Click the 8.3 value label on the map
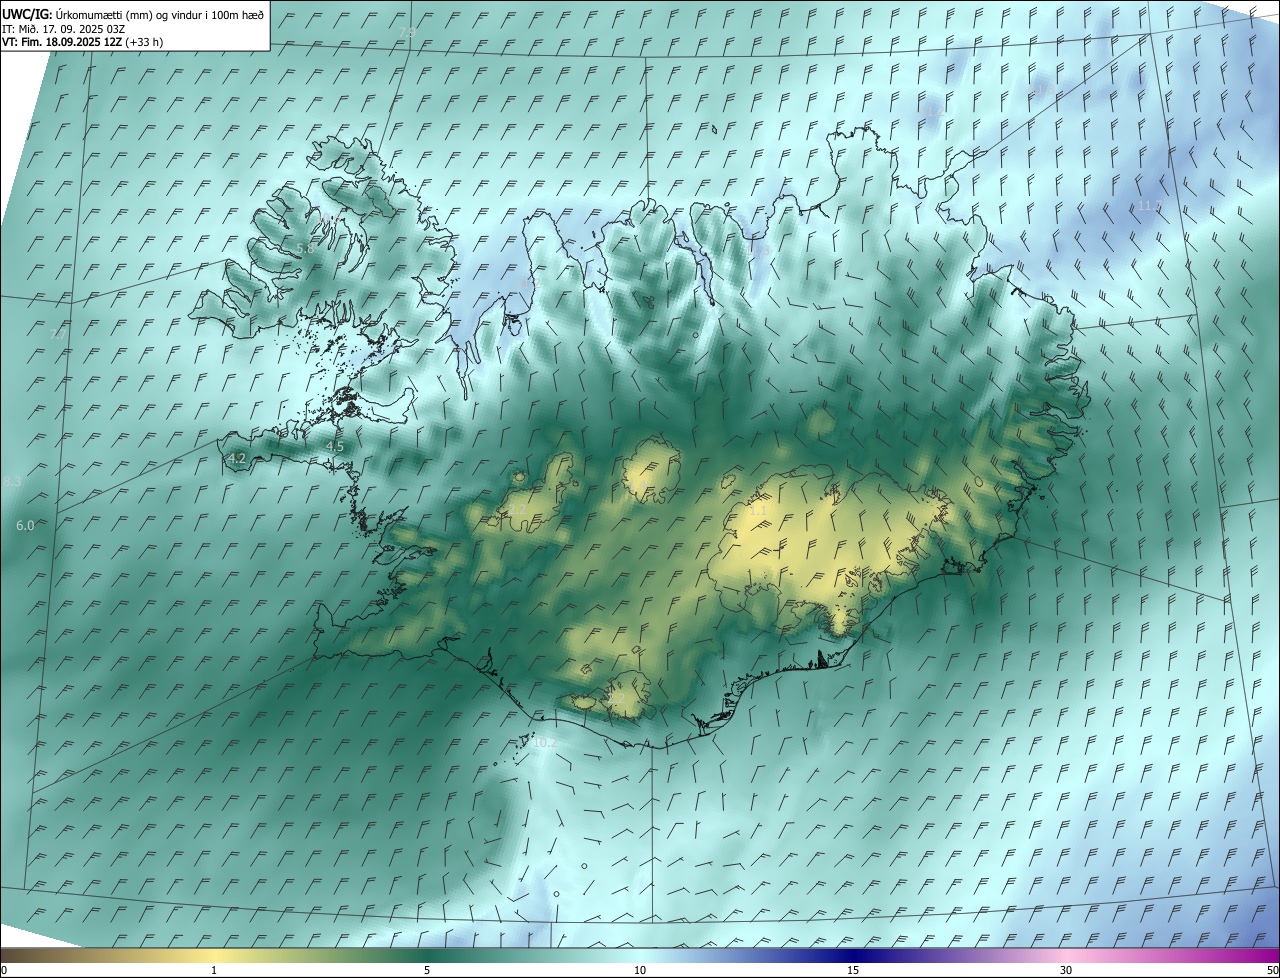This screenshot has width=1280, height=978. pyautogui.click(x=13, y=482)
